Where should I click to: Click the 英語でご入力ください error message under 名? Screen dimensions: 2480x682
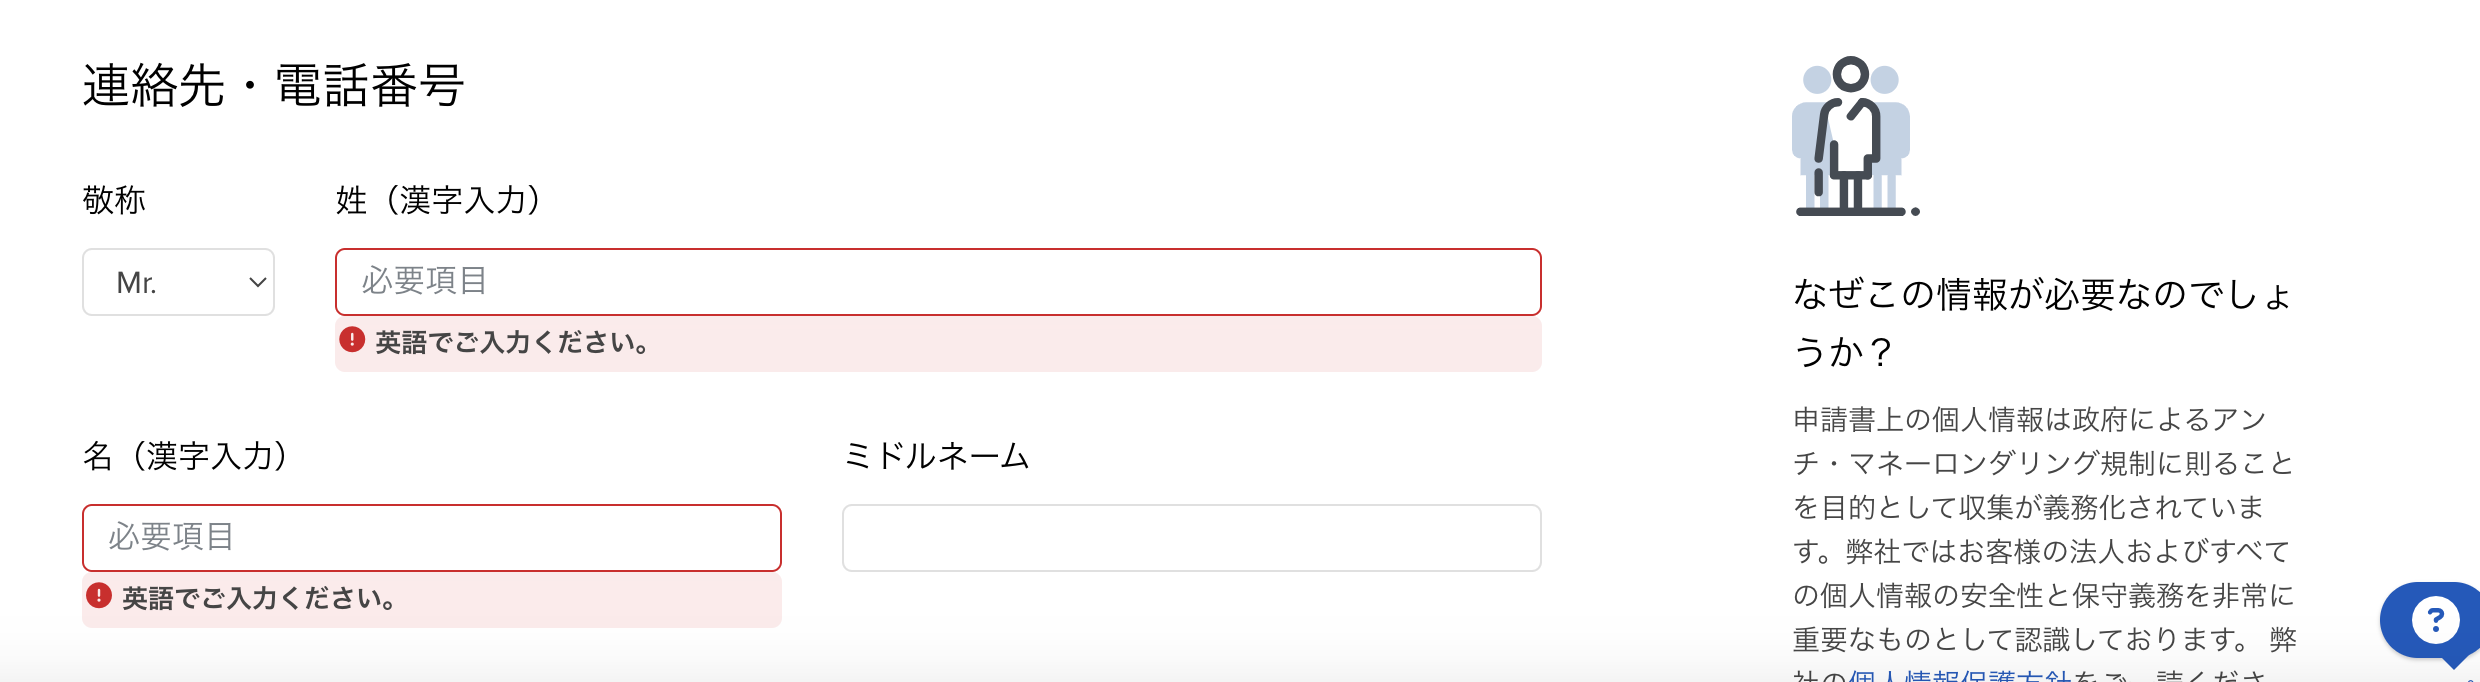259,599
